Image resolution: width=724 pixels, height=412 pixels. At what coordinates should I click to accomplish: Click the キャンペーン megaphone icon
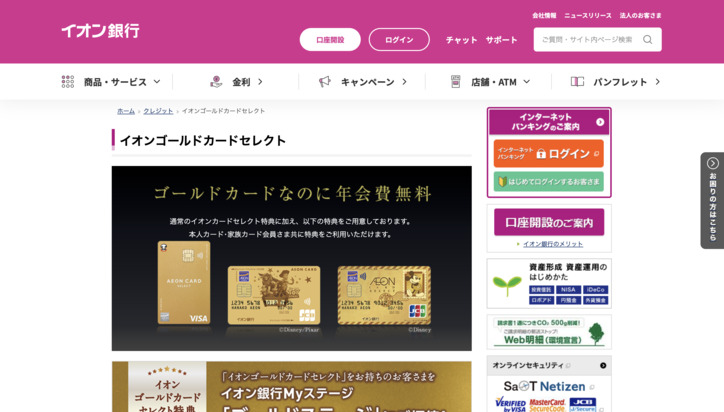click(x=325, y=82)
